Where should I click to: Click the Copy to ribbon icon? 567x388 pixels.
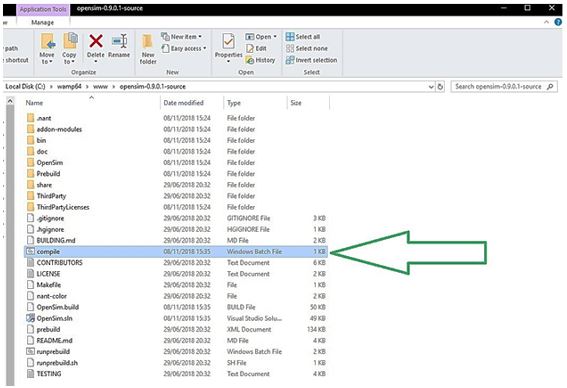point(70,41)
